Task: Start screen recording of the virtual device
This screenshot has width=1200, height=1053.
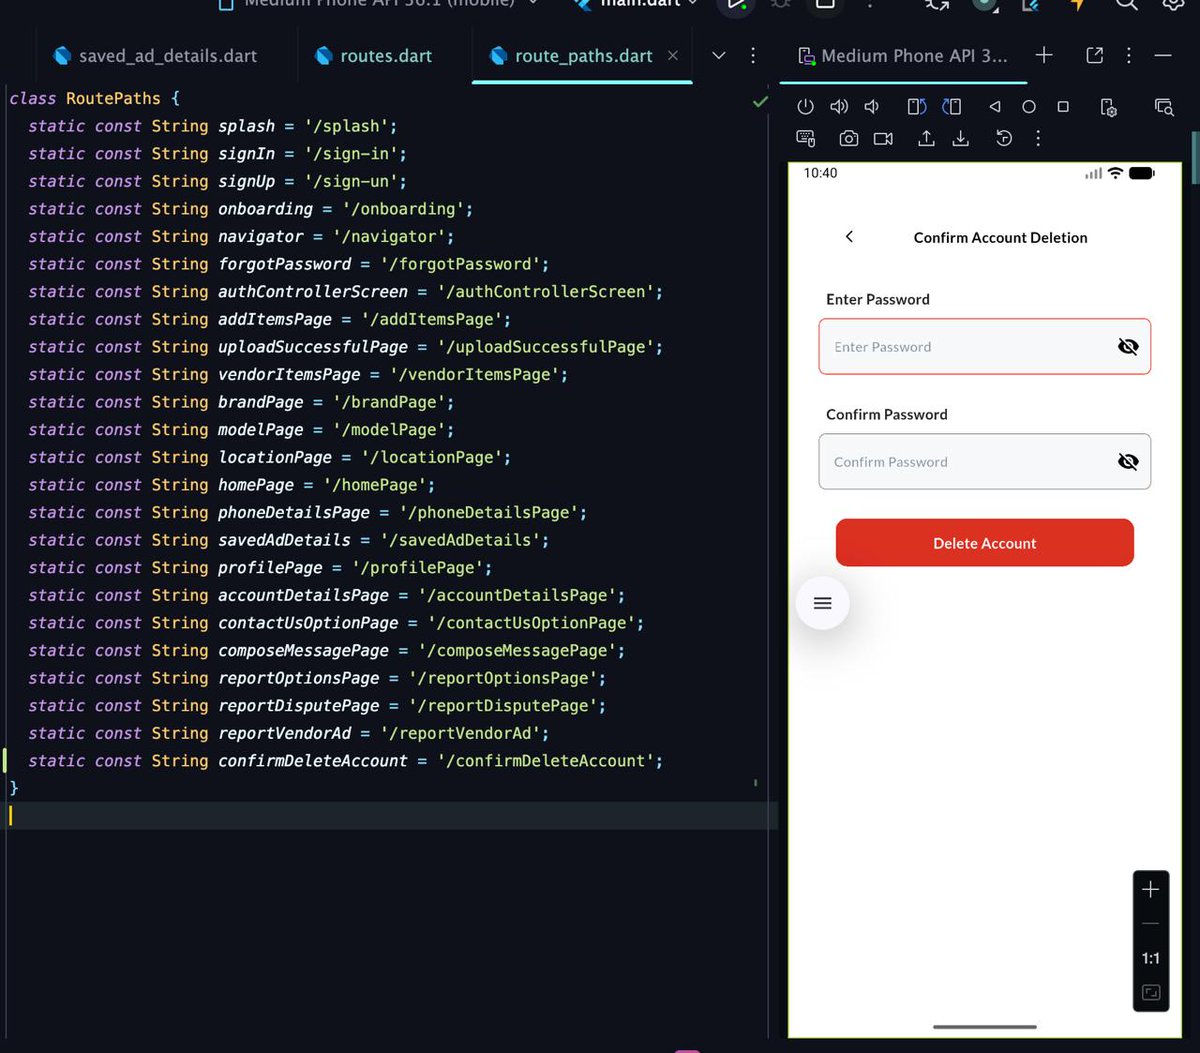Action: point(883,138)
